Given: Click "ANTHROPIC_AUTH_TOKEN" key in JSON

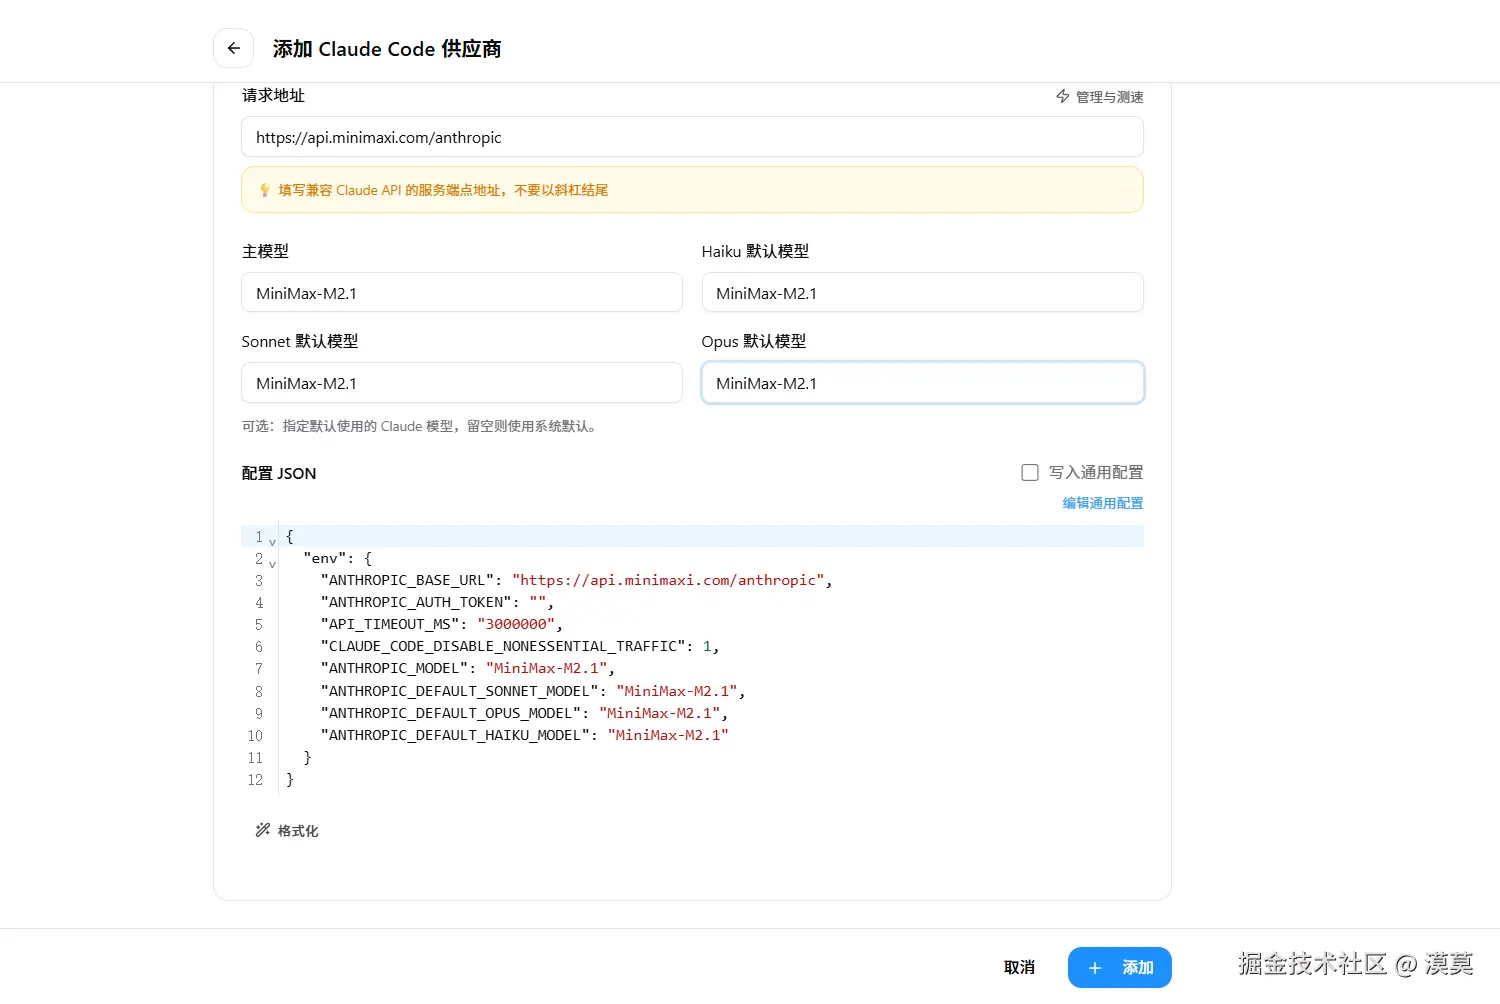Looking at the screenshot, I should (x=417, y=602).
